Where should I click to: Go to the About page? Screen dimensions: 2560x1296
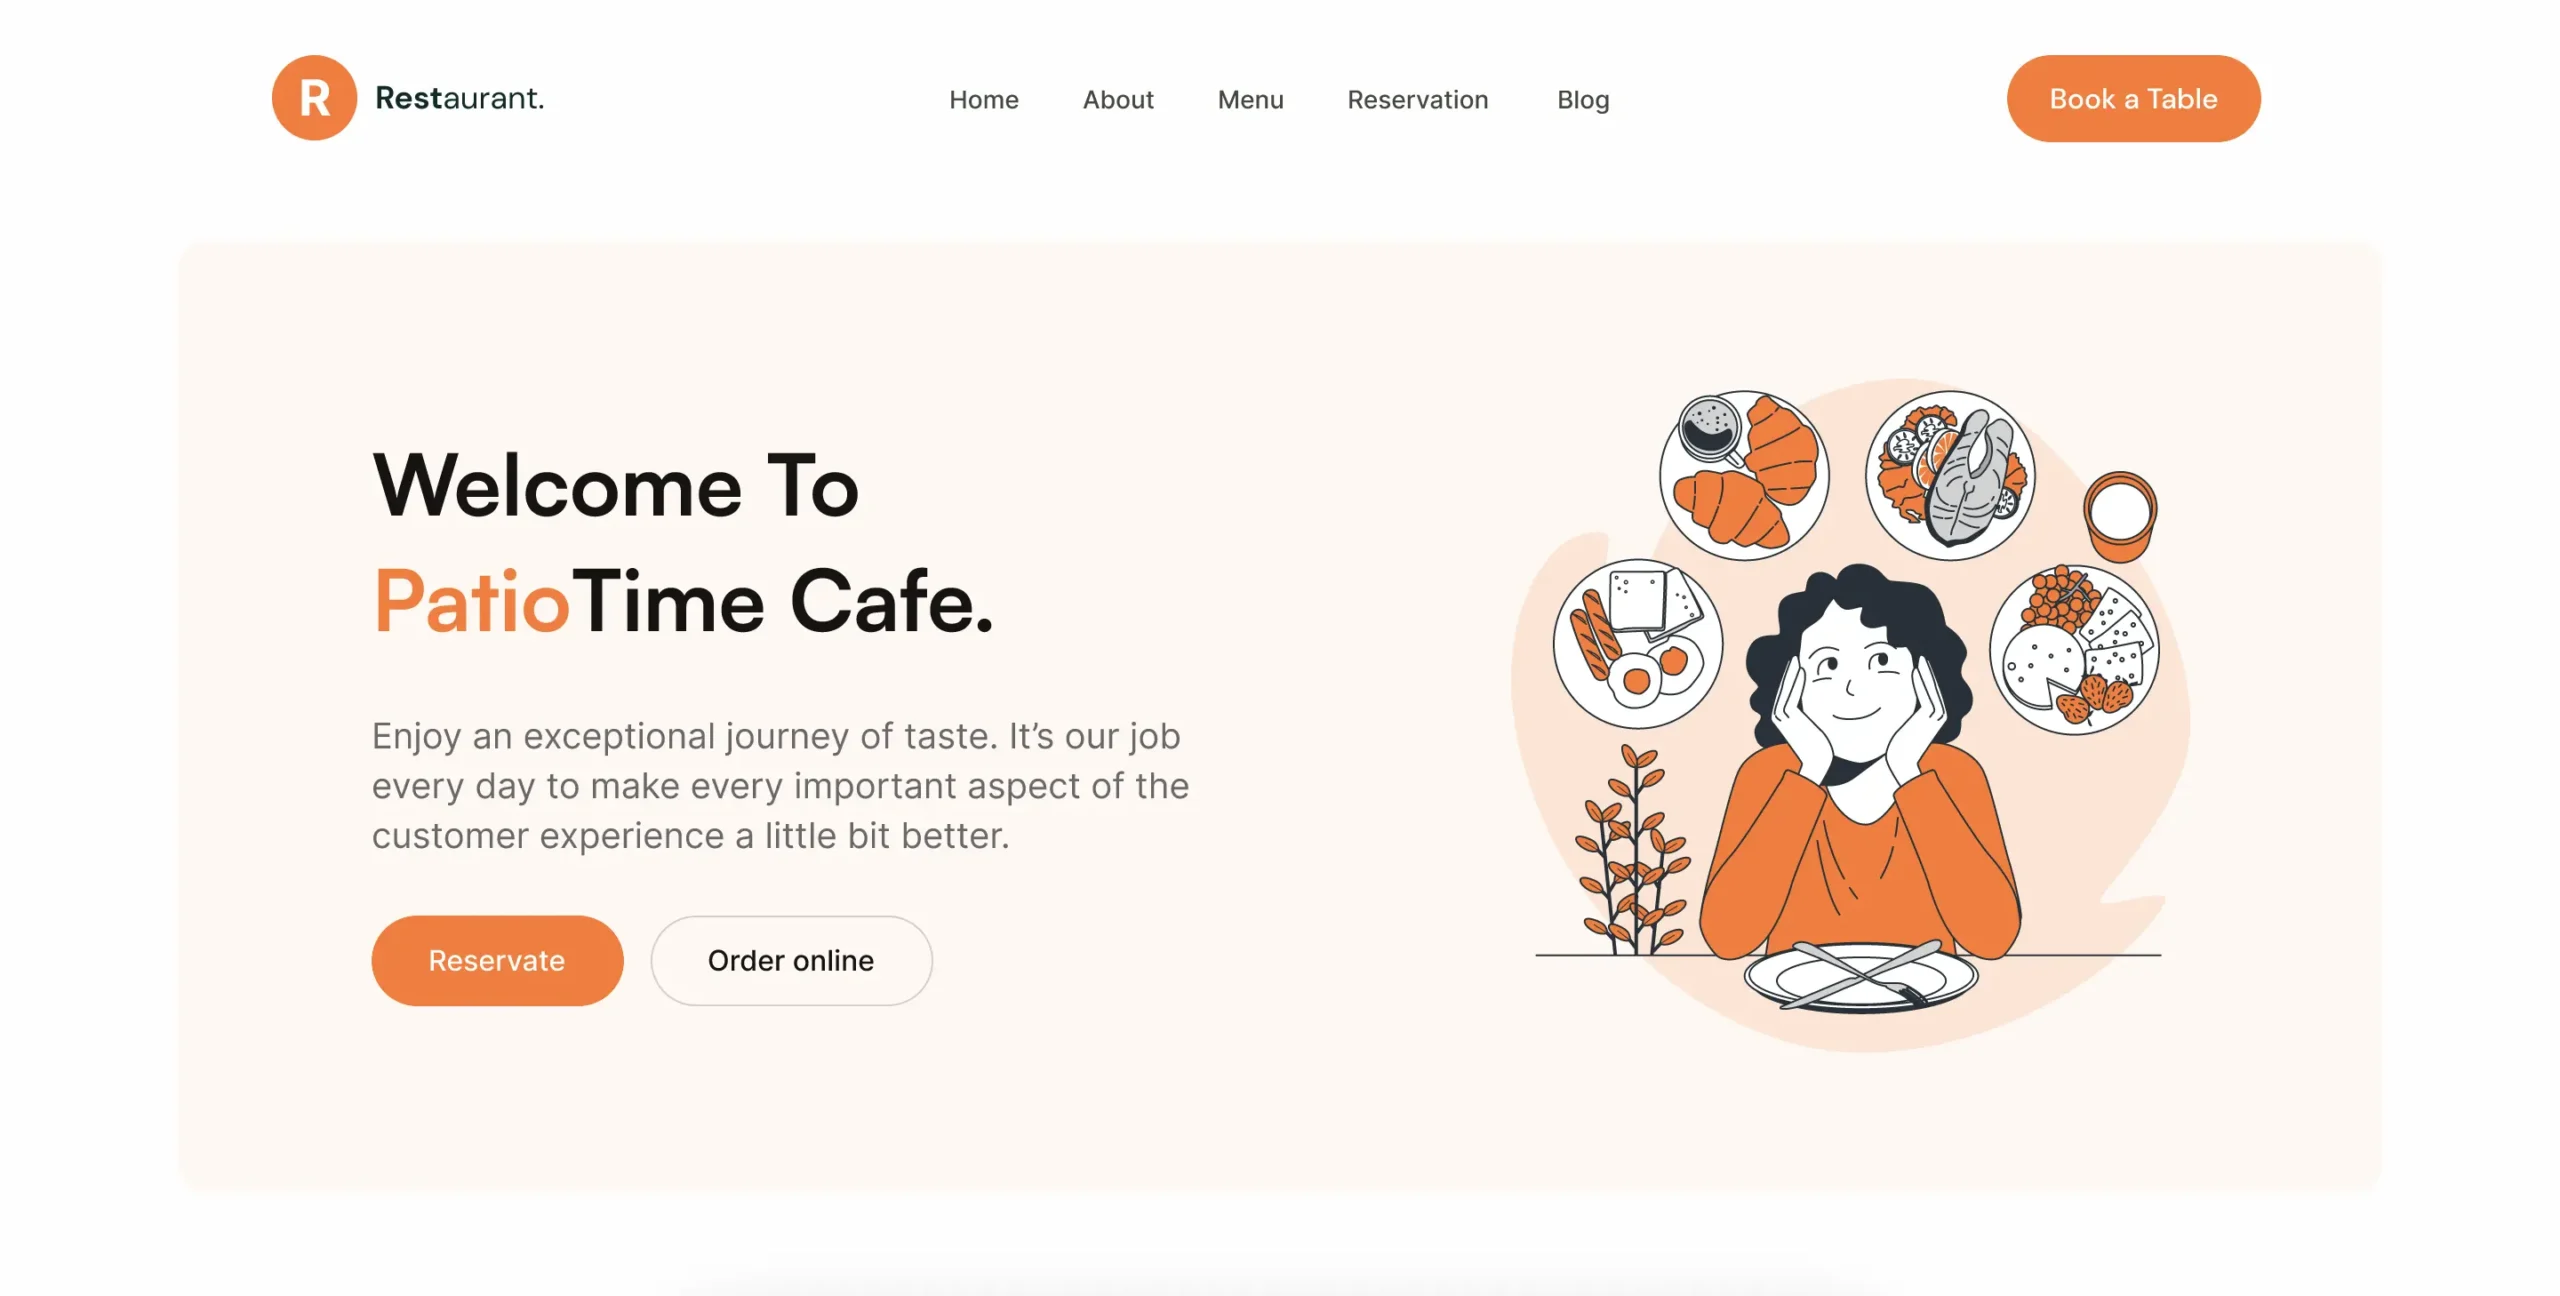1118,100
